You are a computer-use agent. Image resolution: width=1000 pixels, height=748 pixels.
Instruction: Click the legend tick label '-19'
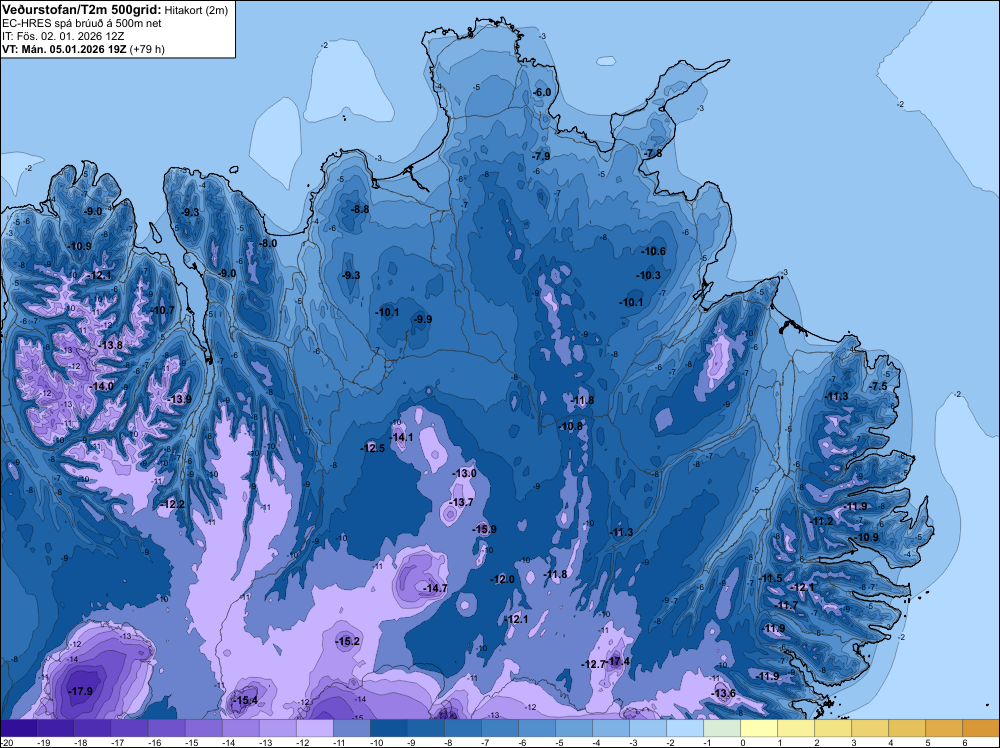44,742
